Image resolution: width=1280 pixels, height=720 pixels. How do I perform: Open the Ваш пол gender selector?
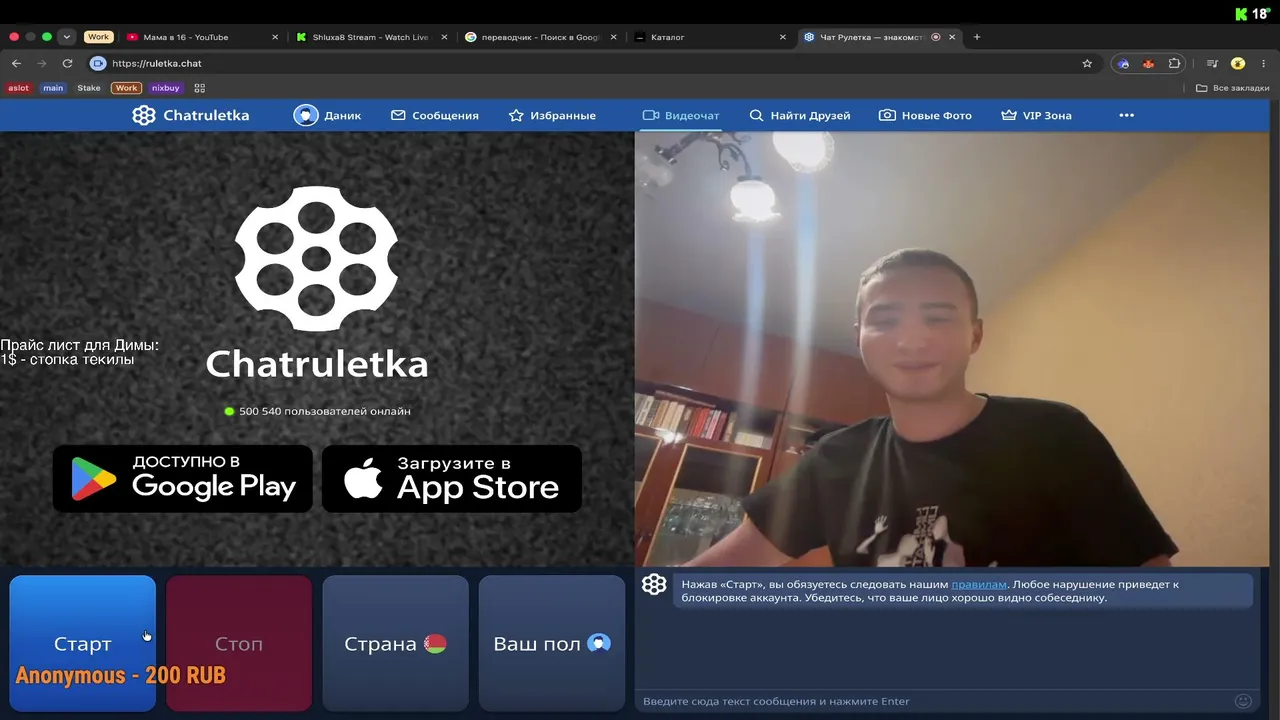pos(552,644)
